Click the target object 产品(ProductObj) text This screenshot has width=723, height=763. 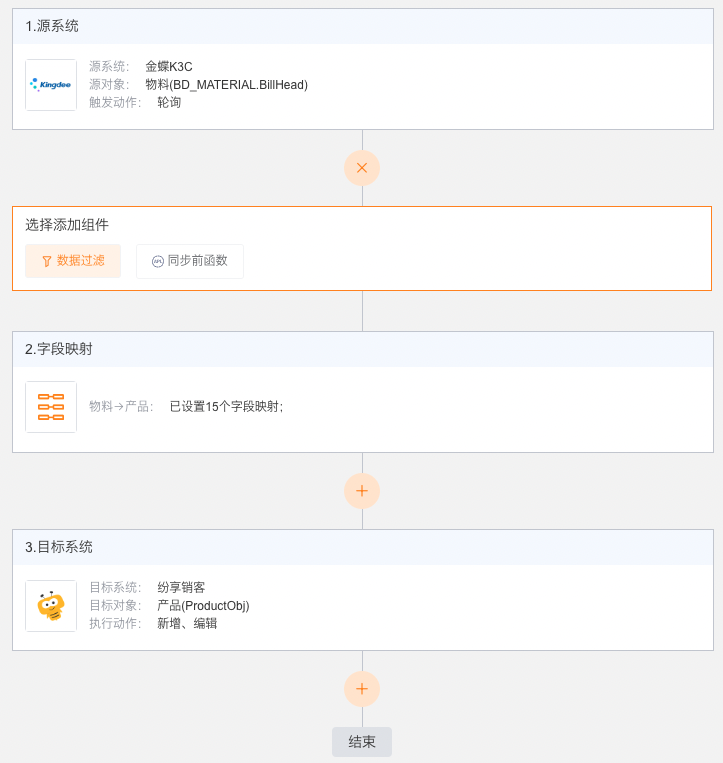203,605
